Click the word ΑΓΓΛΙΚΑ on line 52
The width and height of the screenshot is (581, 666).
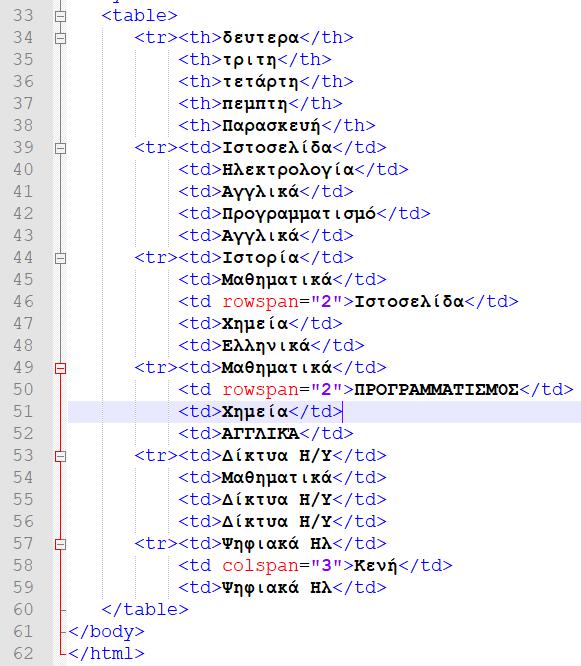[x=261, y=434]
